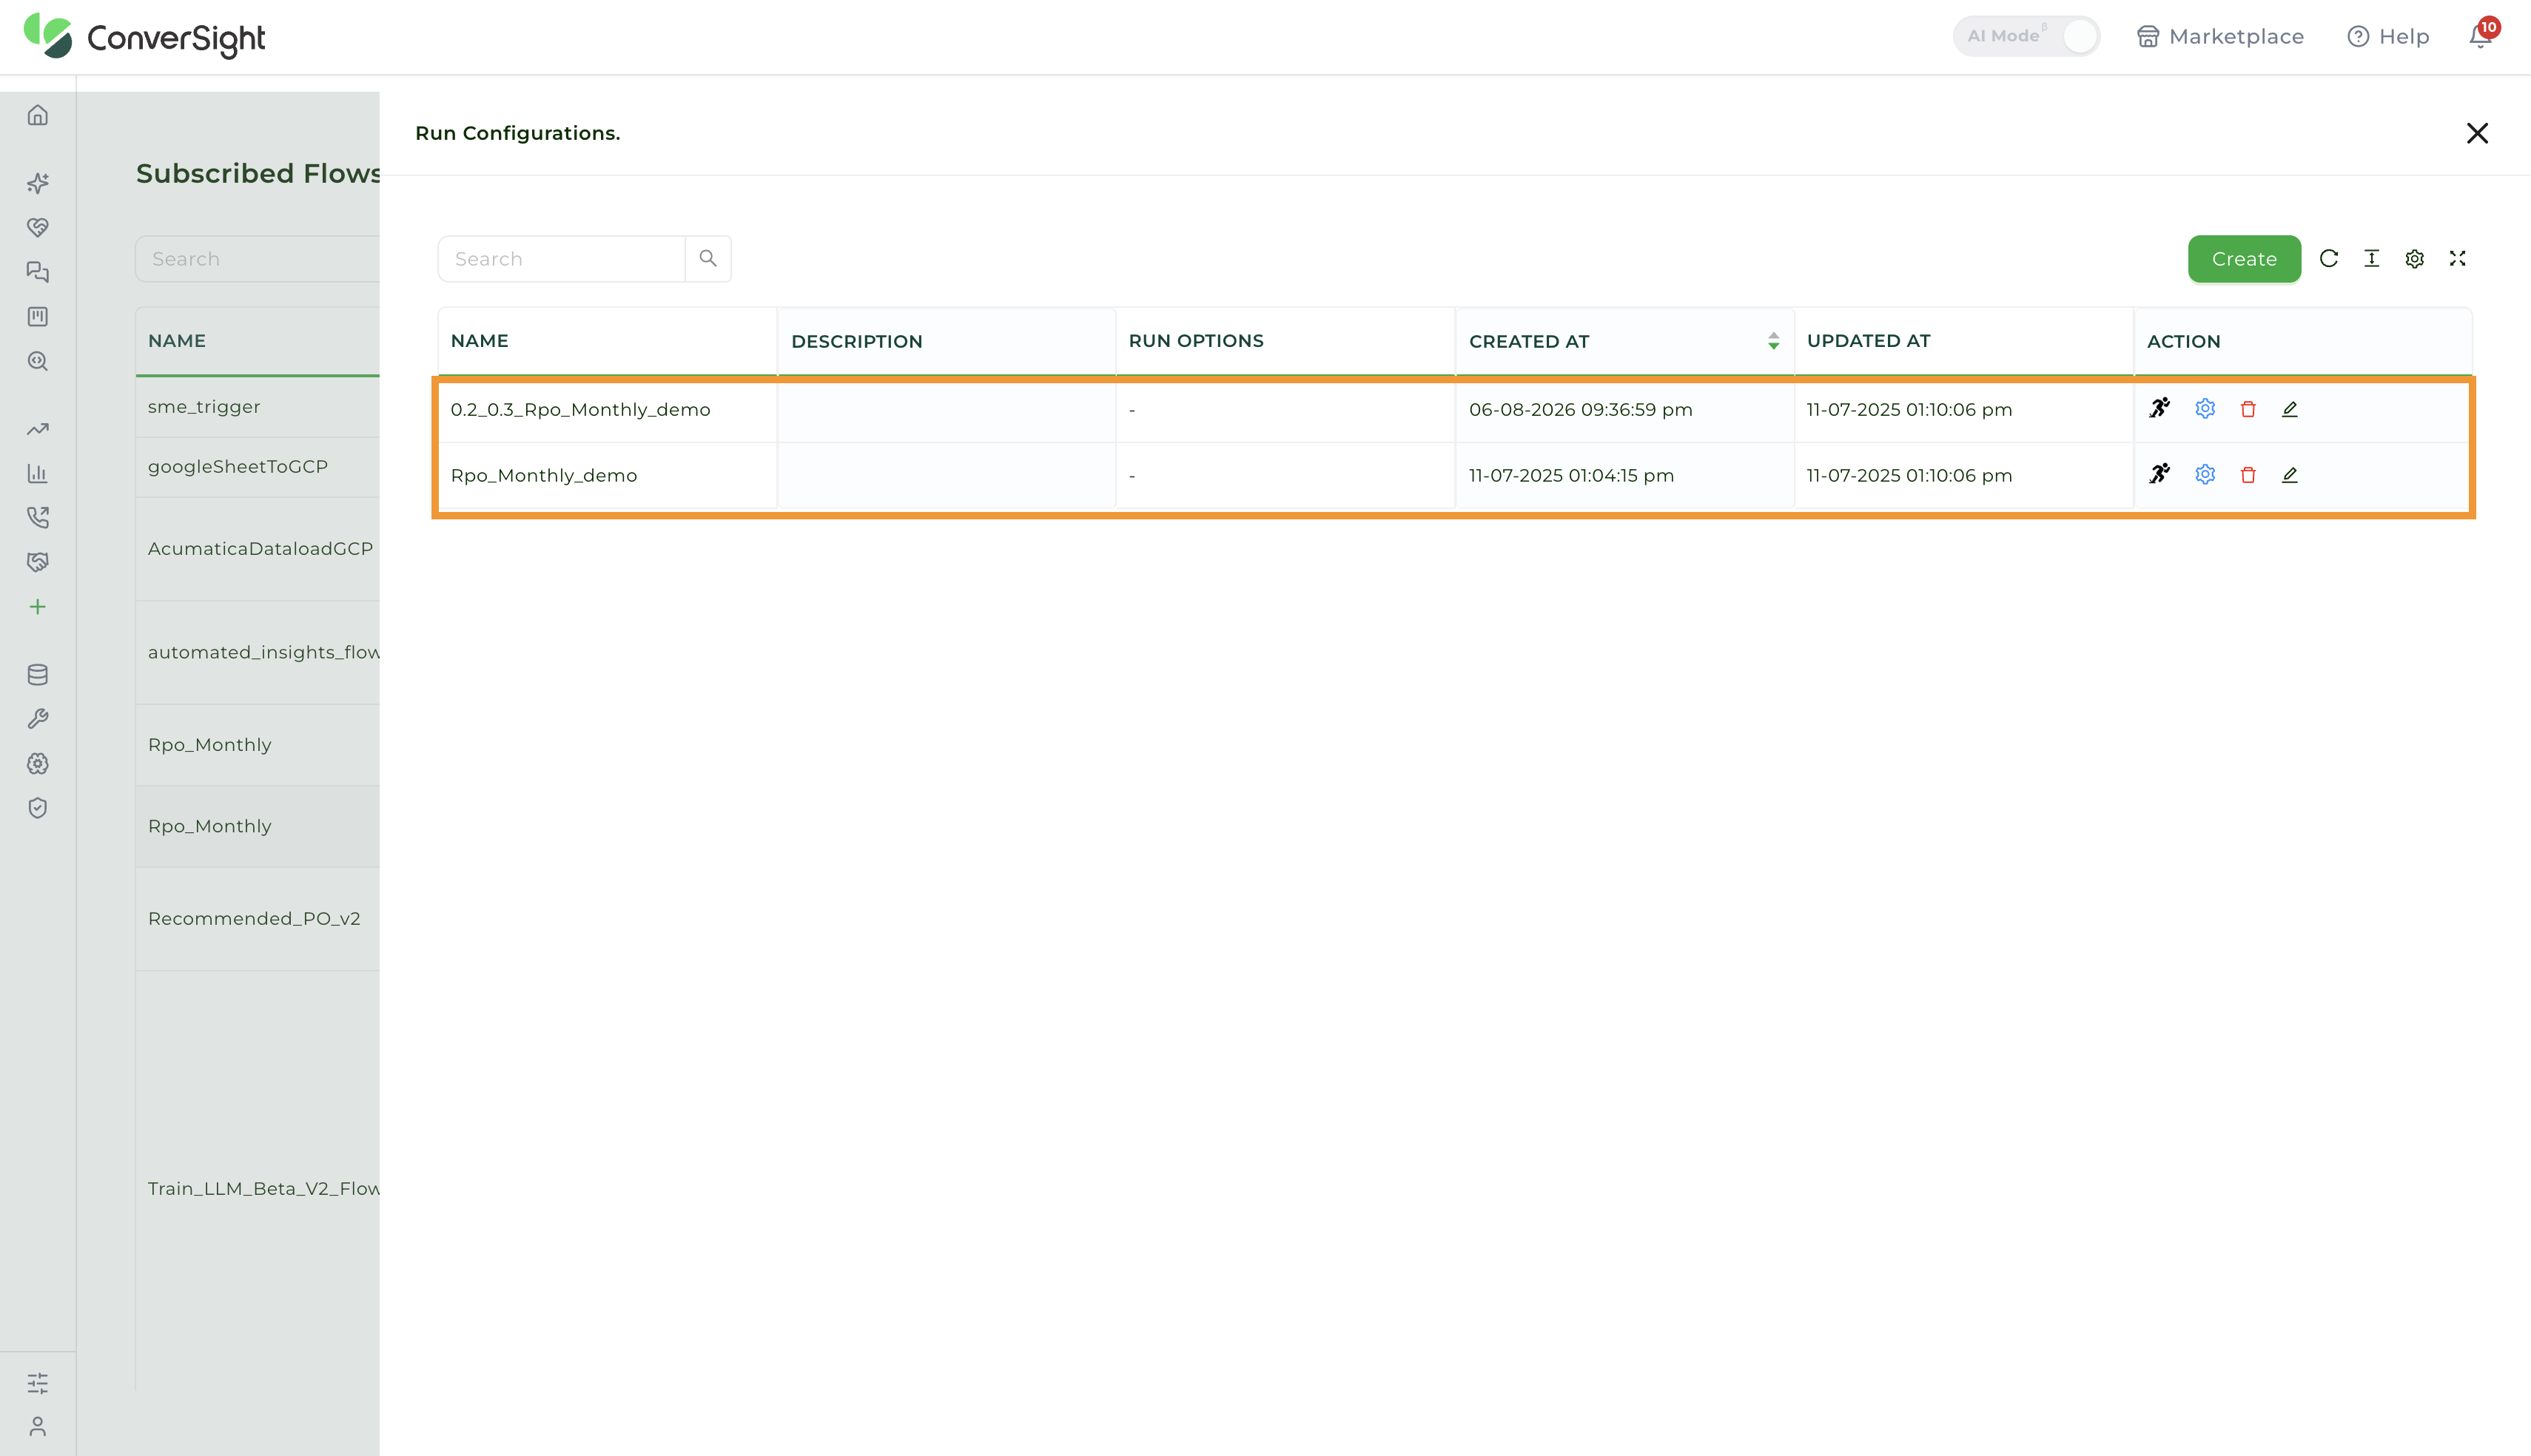Open settings gear for Rpo_Monthly_demo row
Screen dimensions: 2531x1456
point(2205,474)
